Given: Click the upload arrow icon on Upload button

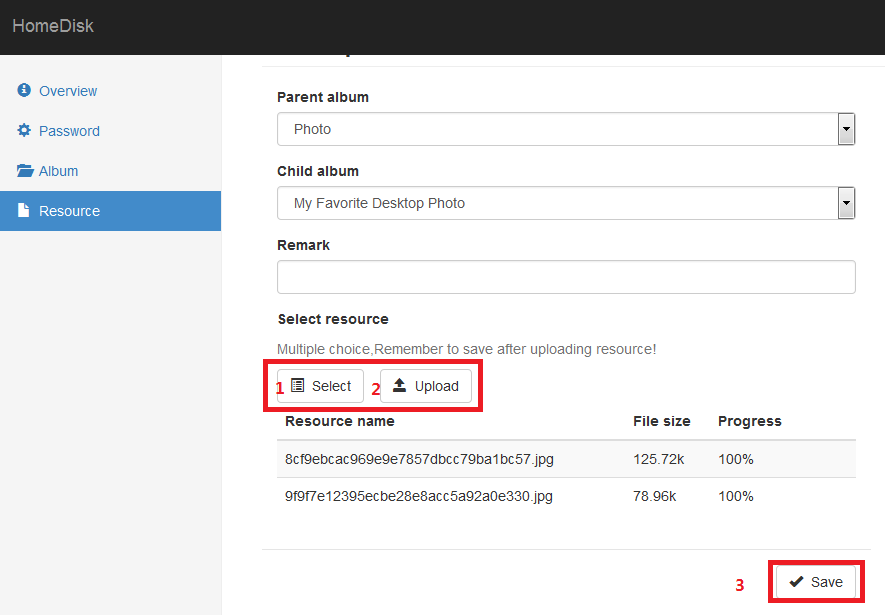Looking at the screenshot, I should (400, 386).
